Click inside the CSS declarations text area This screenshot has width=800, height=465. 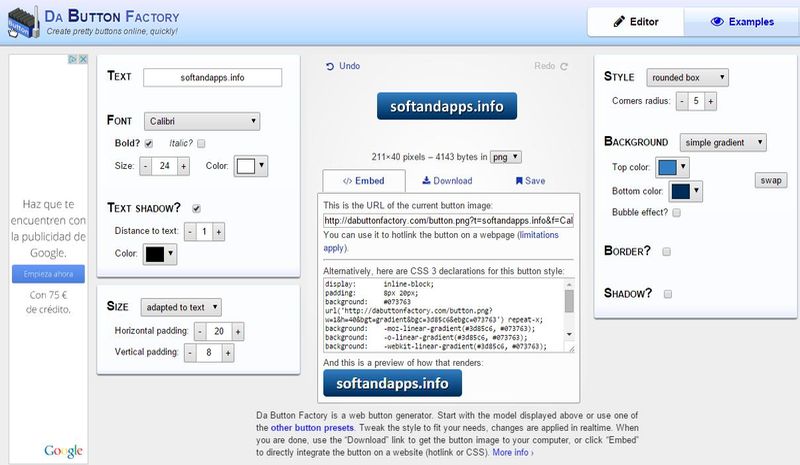click(x=444, y=315)
